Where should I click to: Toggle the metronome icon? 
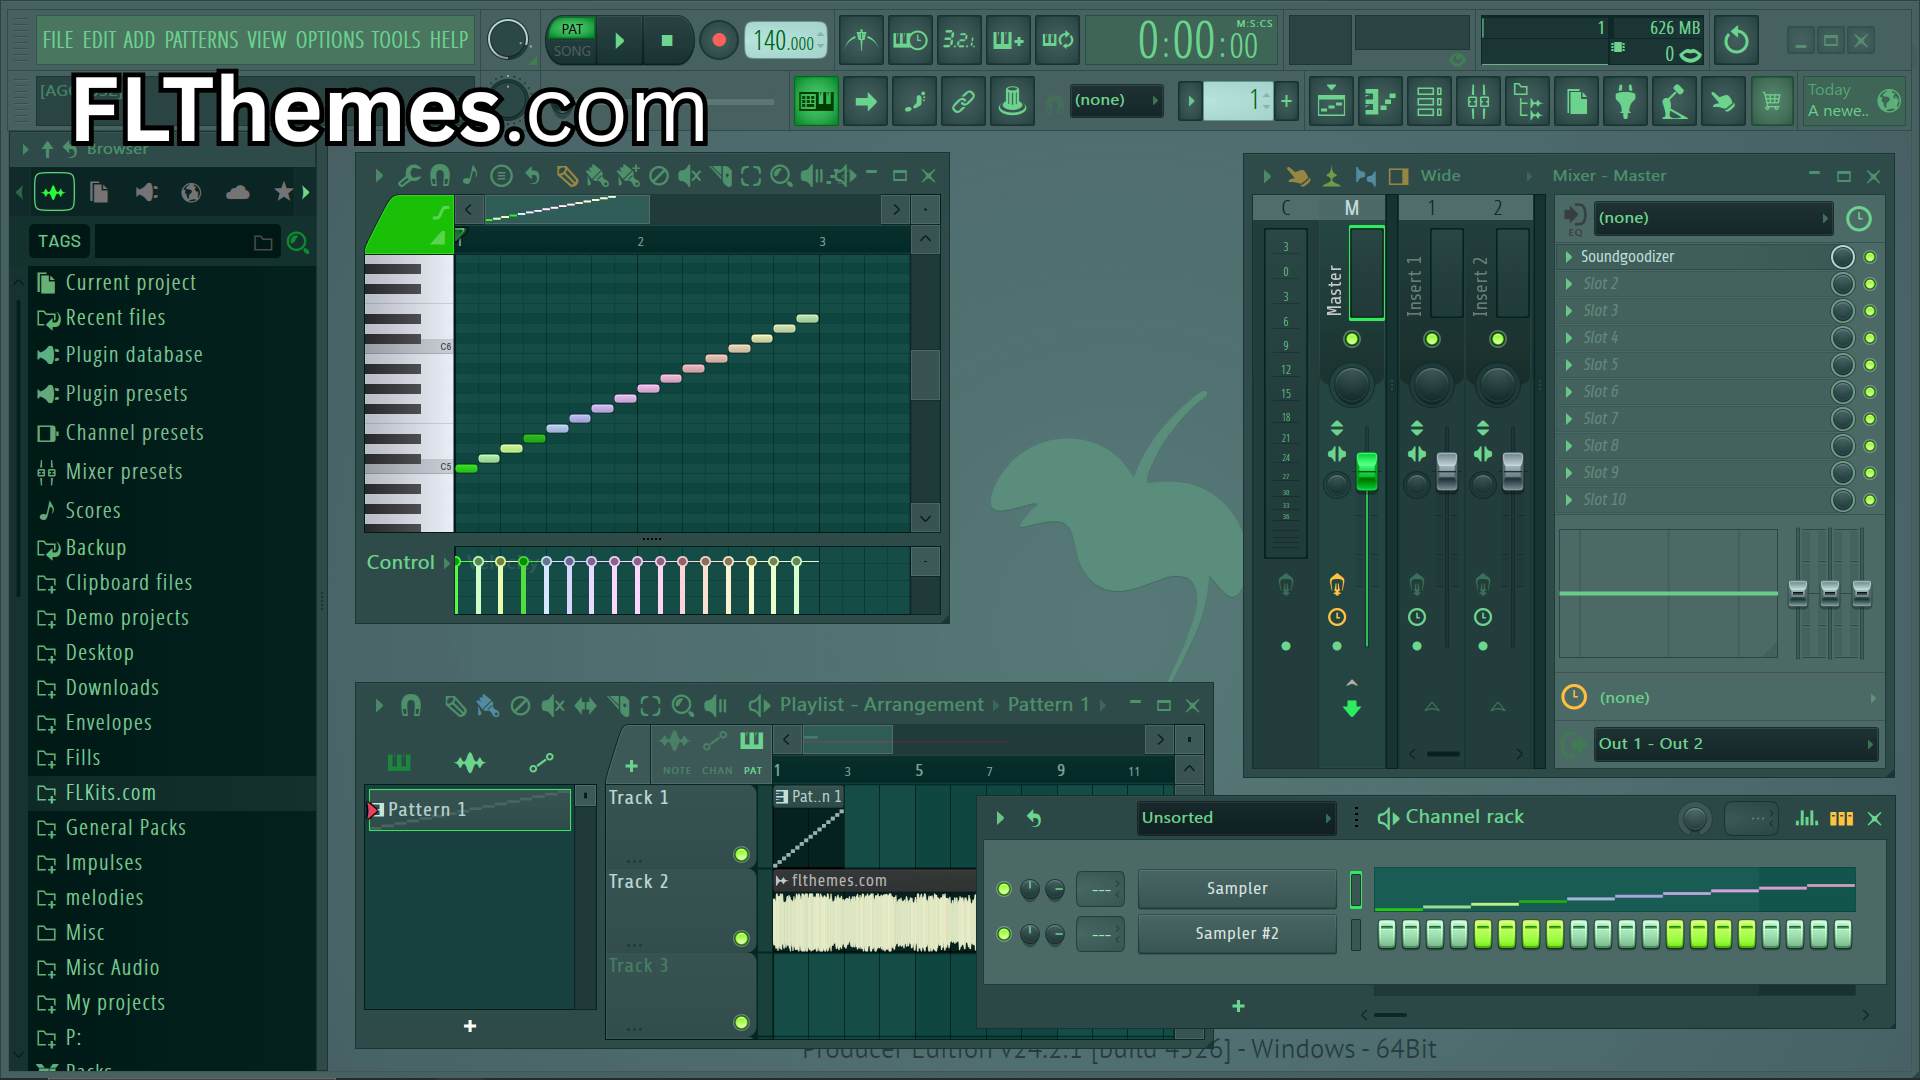click(861, 41)
